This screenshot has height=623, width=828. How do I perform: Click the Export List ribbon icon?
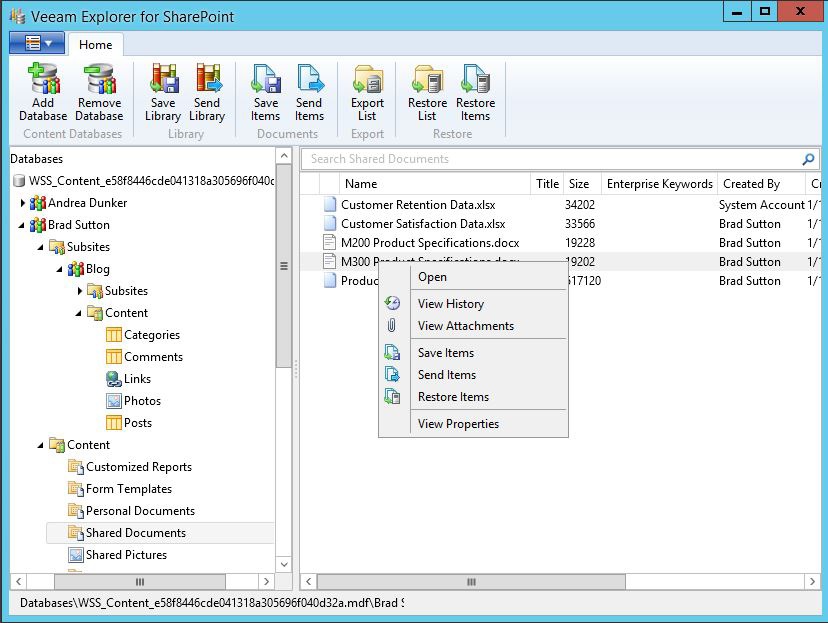(368, 79)
